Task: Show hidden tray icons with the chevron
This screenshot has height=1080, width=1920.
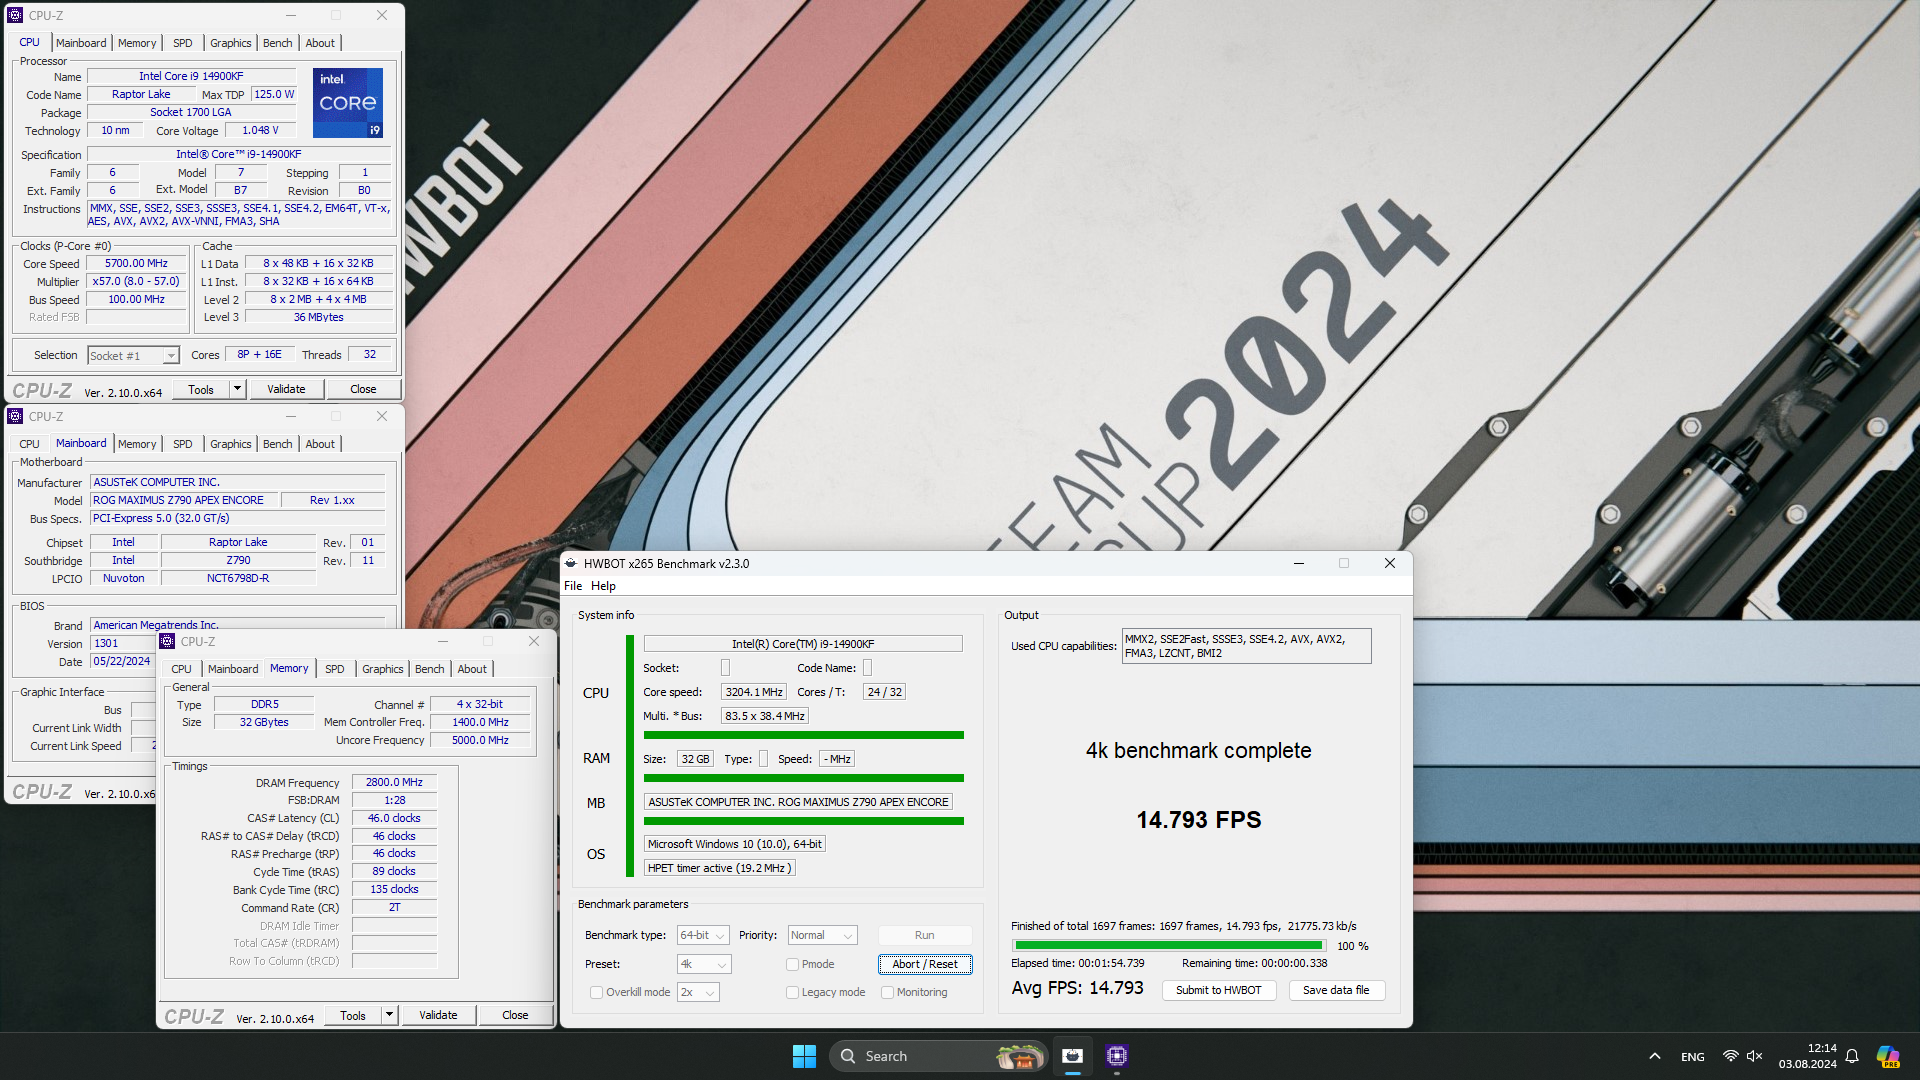Action: click(x=1655, y=1056)
